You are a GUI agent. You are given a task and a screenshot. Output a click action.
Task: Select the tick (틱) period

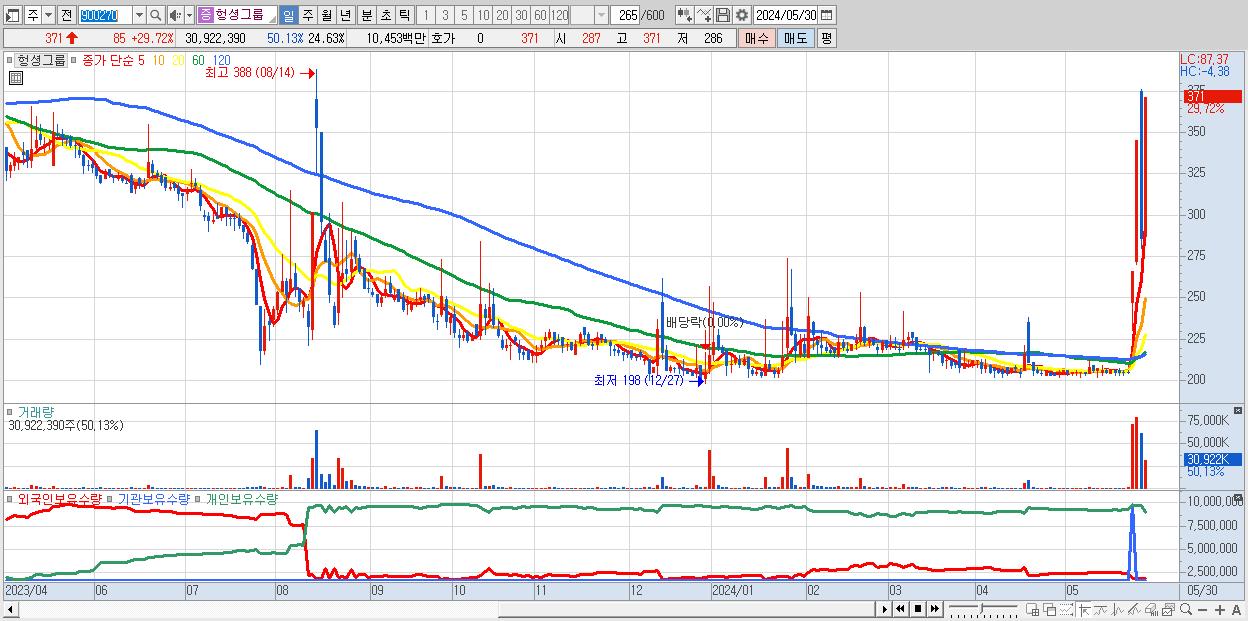(x=405, y=15)
